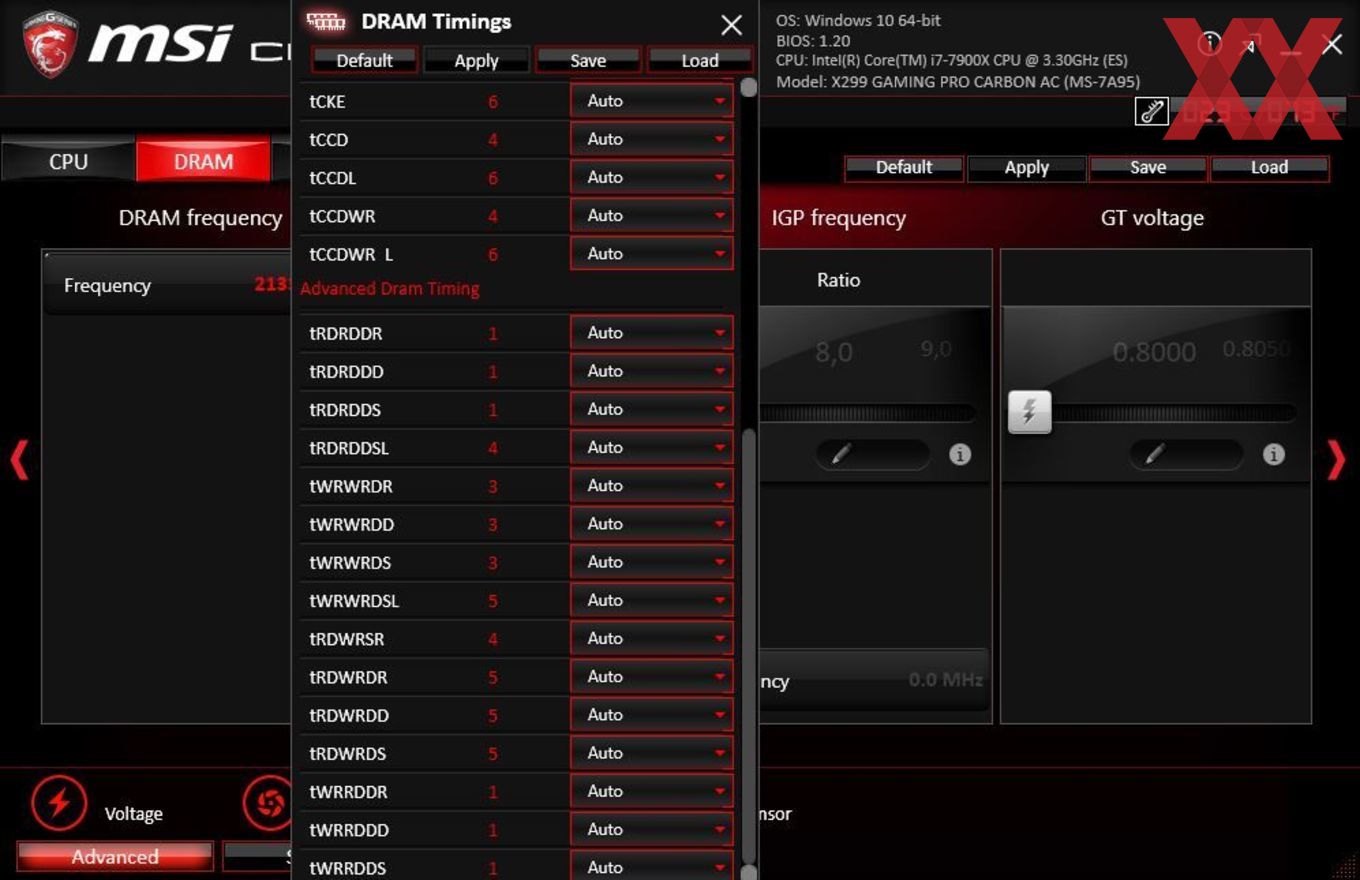This screenshot has height=880, width=1360.
Task: Click the 'Advanced Dram Timing' section heading
Action: point(390,288)
